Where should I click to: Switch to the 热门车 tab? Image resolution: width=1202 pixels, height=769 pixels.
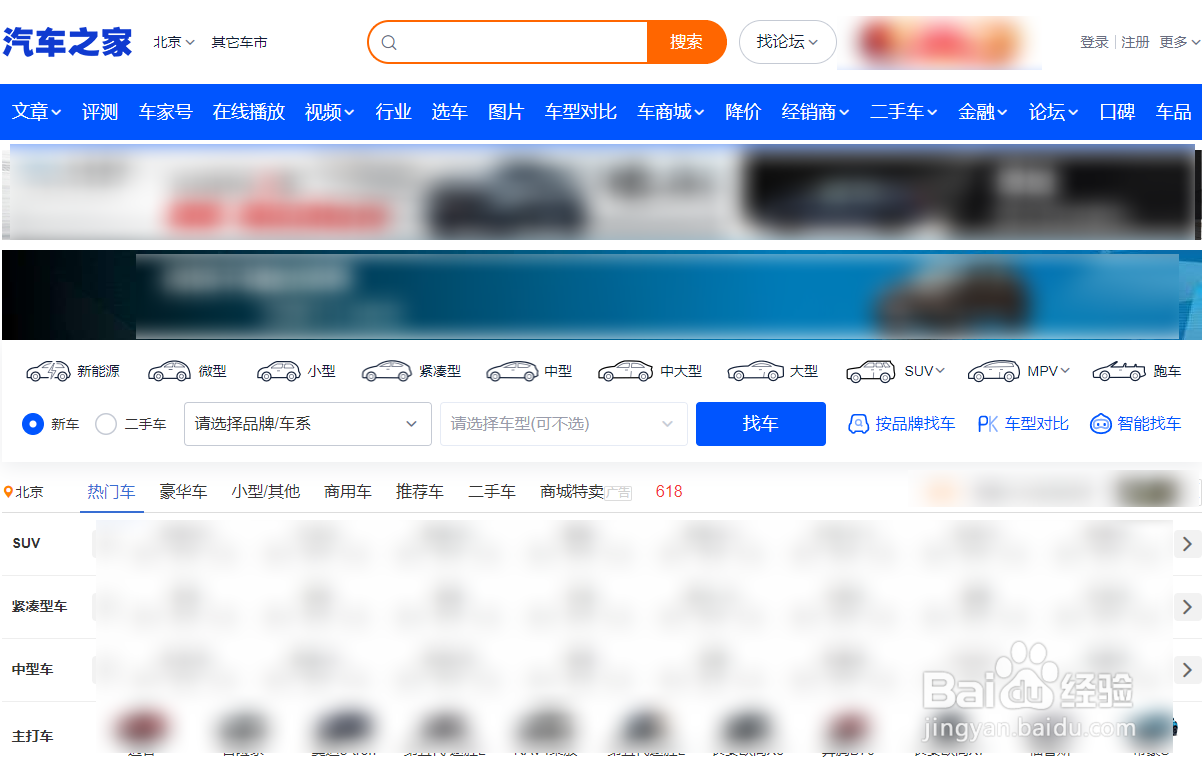click(112, 492)
